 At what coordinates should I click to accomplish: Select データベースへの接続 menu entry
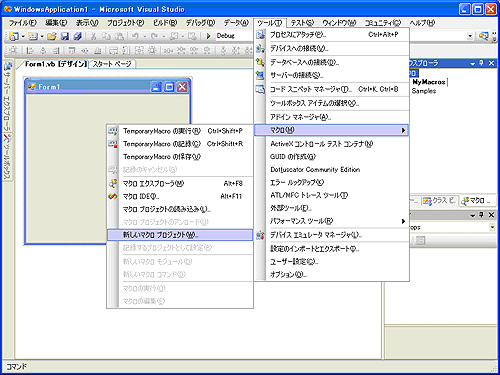(x=332, y=62)
